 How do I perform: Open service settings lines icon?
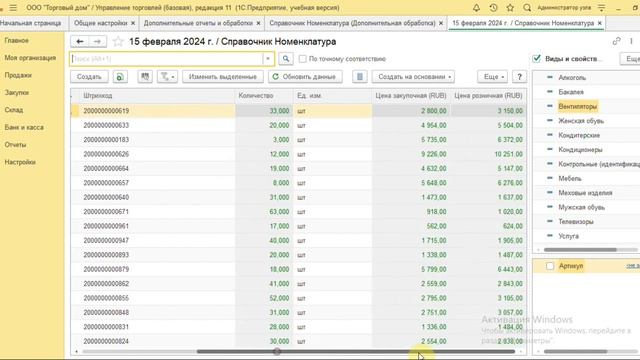click(x=602, y=8)
